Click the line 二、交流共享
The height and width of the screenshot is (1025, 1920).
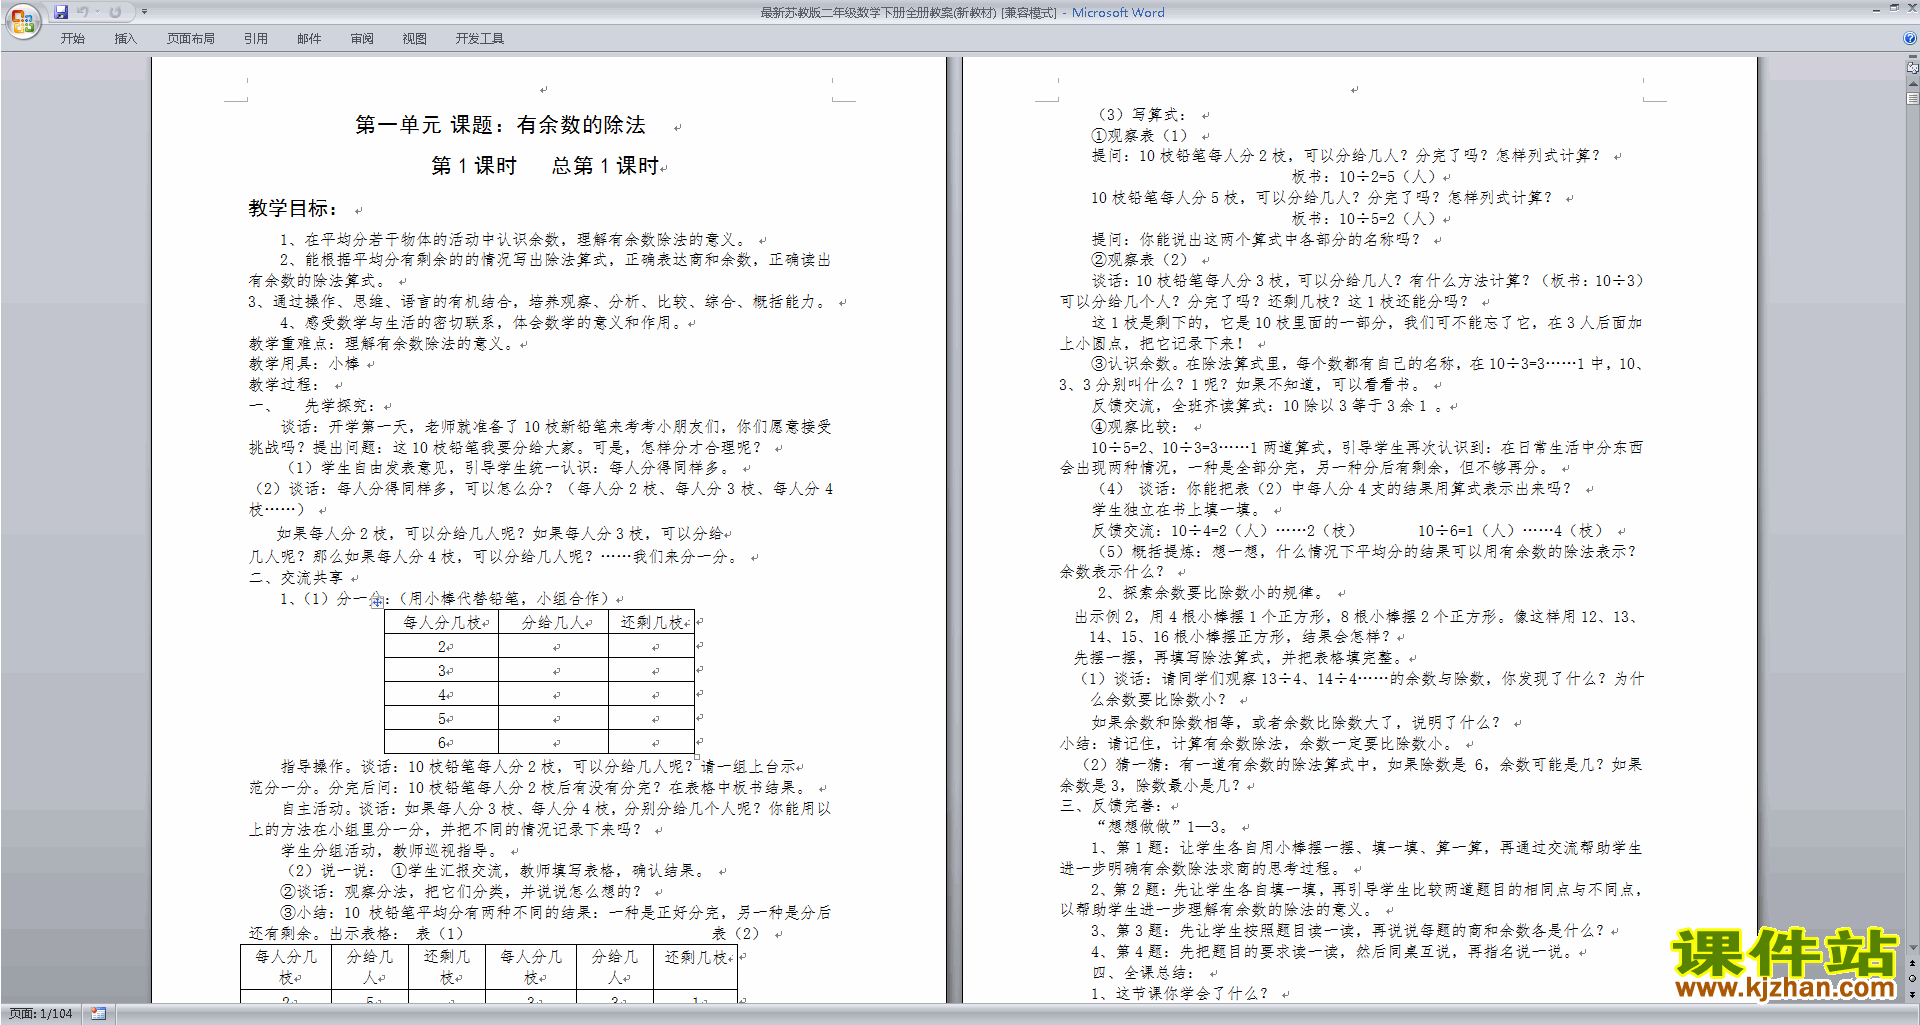296,578
